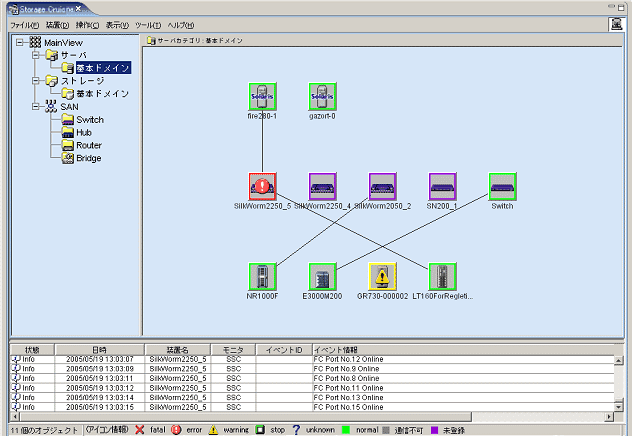Sort by the 状態 column header
This screenshot has width=632, height=436.
(32, 350)
